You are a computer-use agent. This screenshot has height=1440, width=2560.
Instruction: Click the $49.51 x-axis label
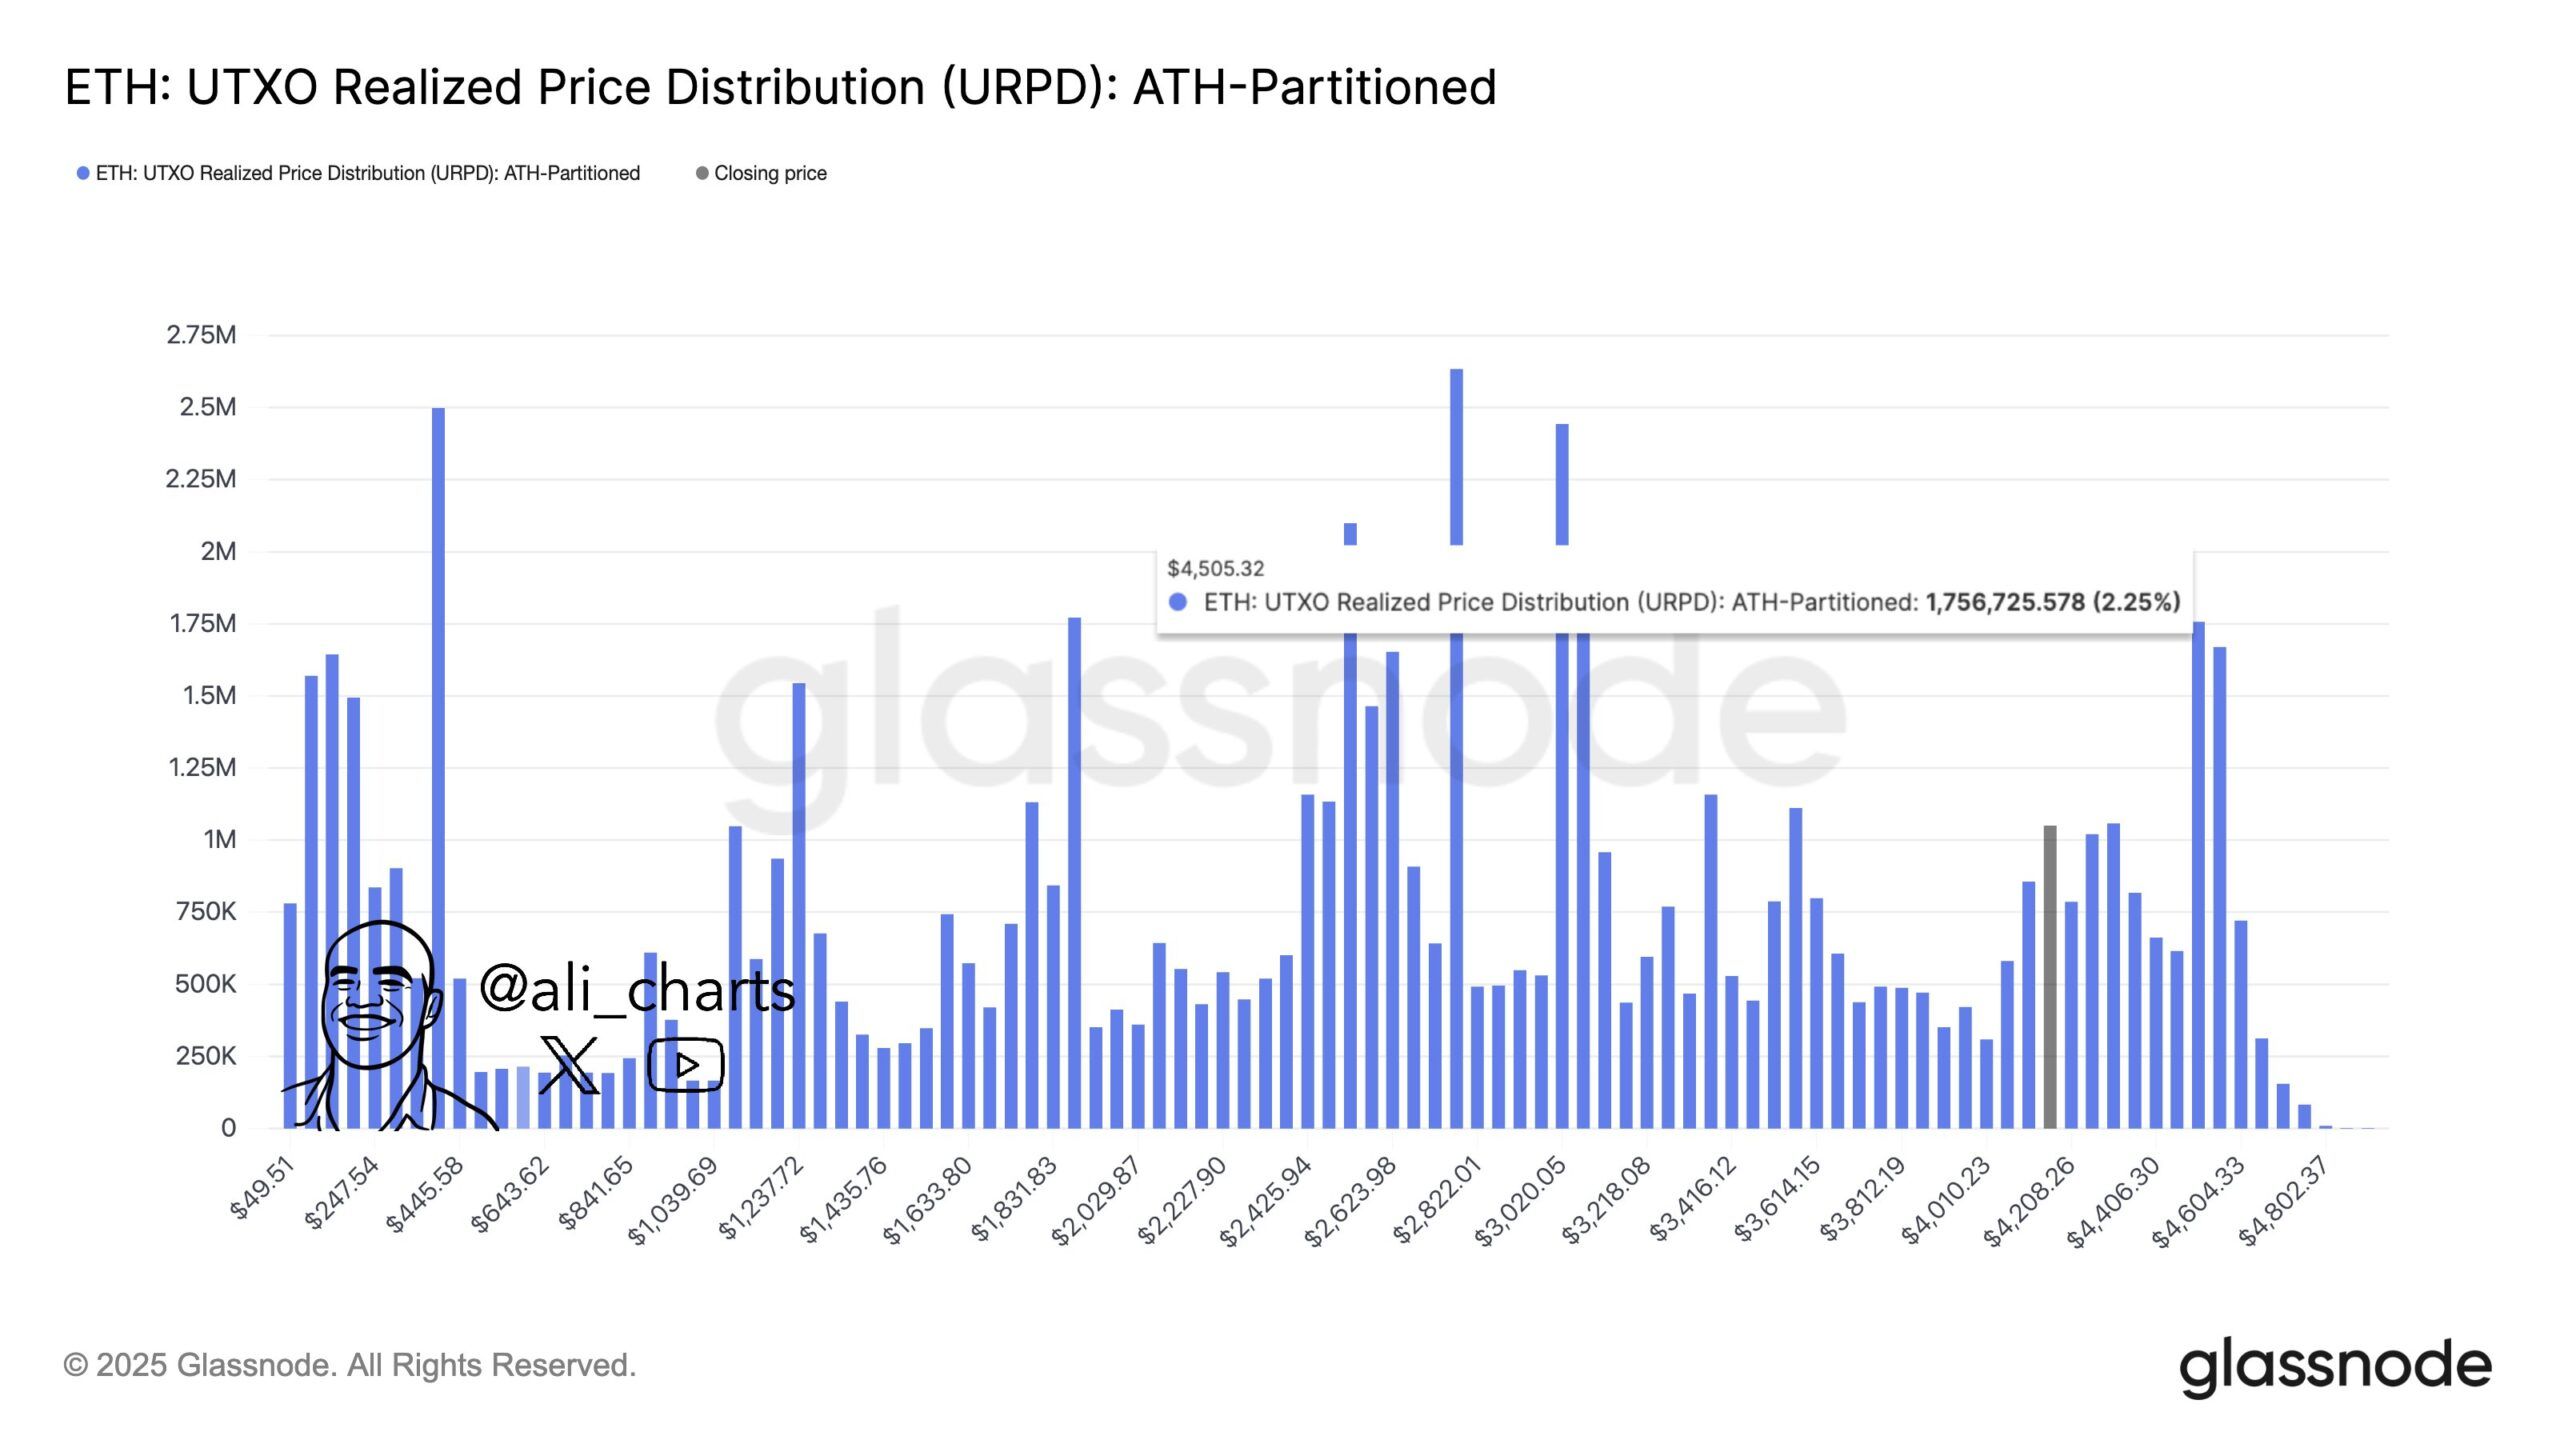(x=263, y=1187)
